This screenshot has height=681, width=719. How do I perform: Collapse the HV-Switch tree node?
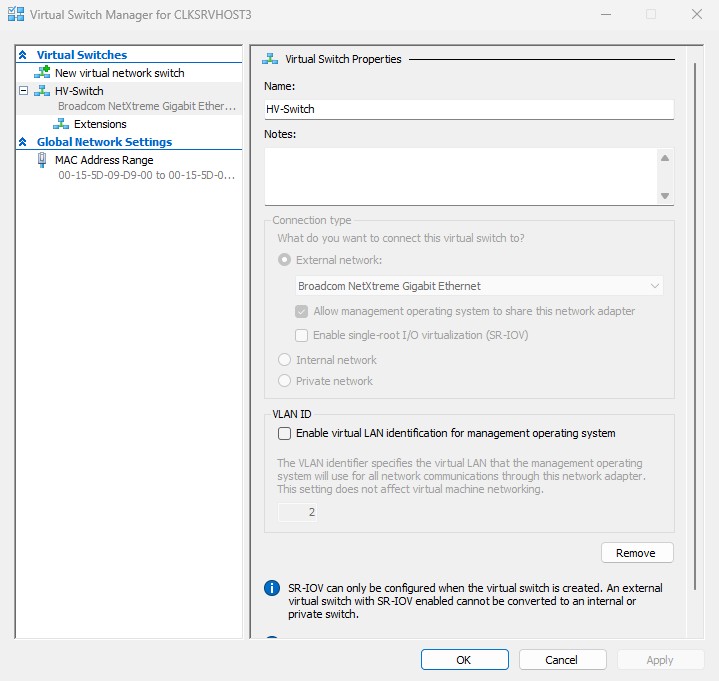(x=23, y=91)
